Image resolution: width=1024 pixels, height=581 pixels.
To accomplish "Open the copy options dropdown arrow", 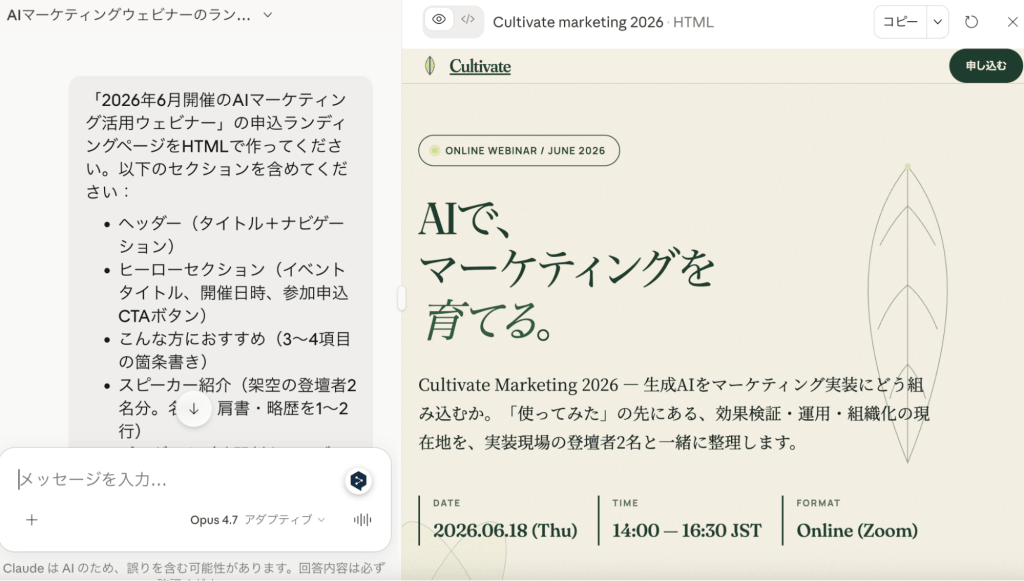I will tap(938, 22).
